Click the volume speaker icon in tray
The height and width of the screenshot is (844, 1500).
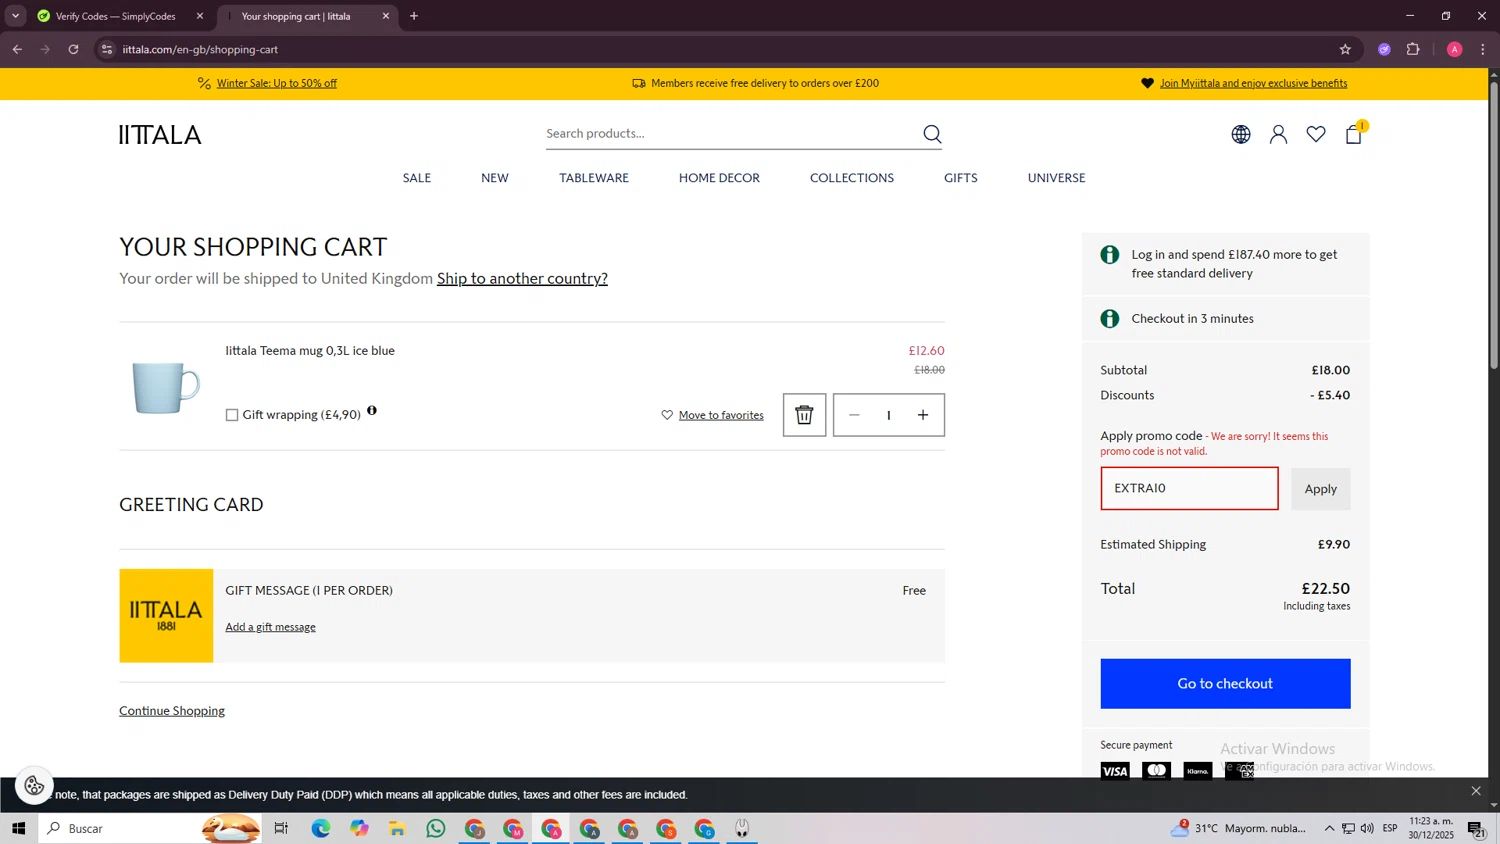1367,829
